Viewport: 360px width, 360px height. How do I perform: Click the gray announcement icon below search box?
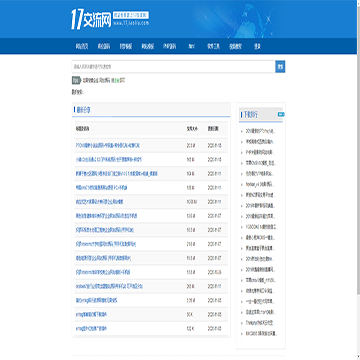point(76,80)
